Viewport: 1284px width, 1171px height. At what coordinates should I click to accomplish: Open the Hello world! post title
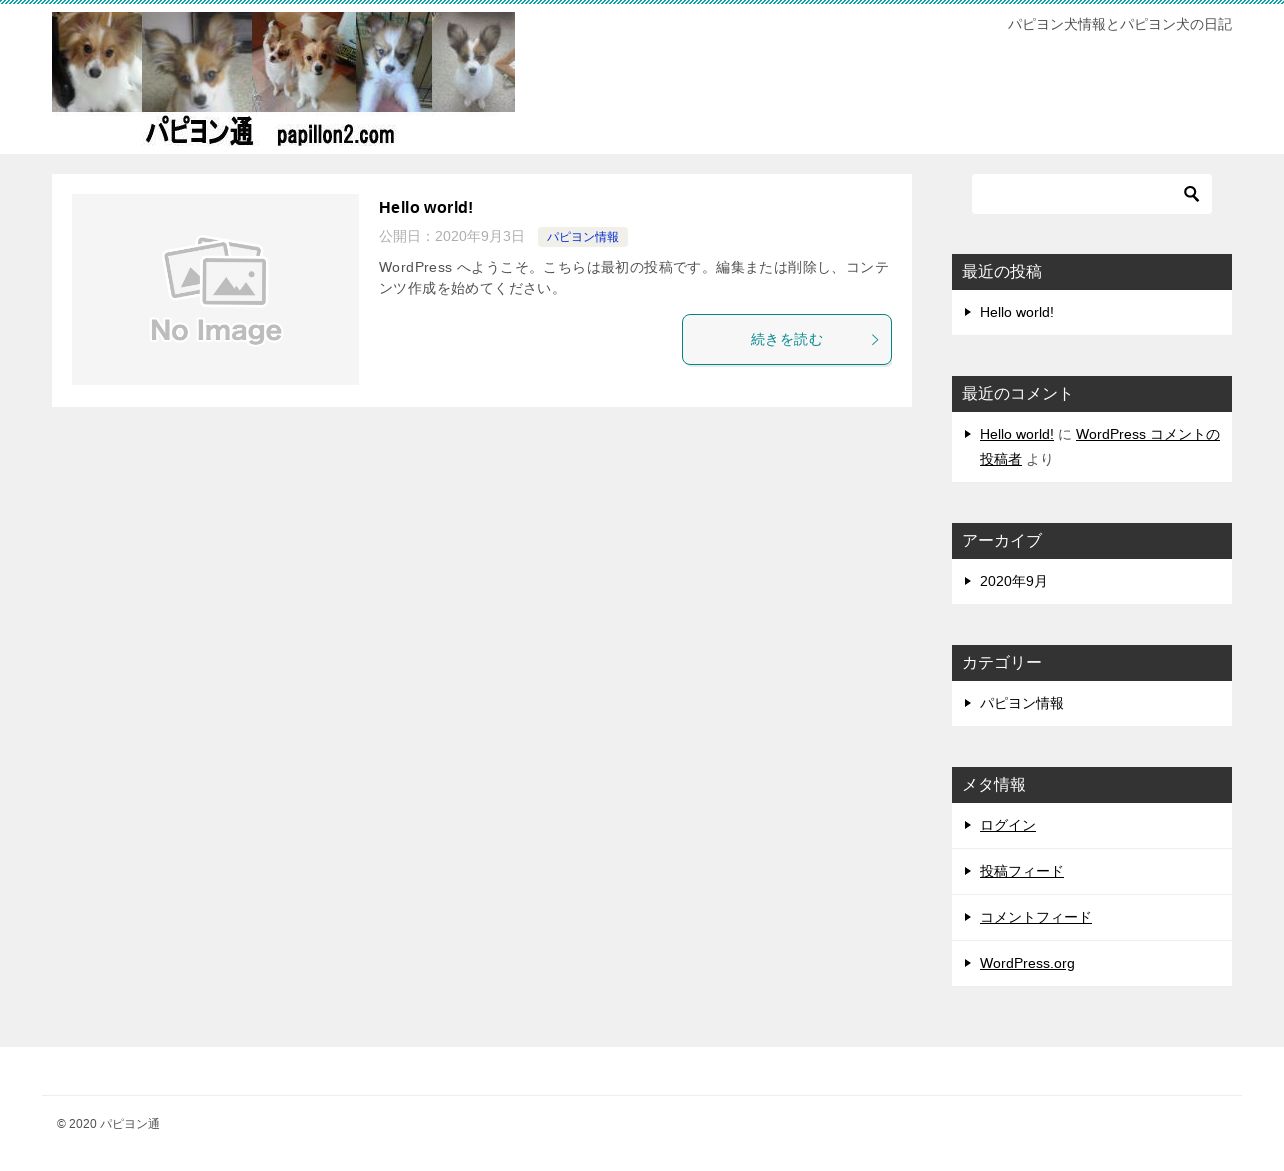[x=426, y=208]
